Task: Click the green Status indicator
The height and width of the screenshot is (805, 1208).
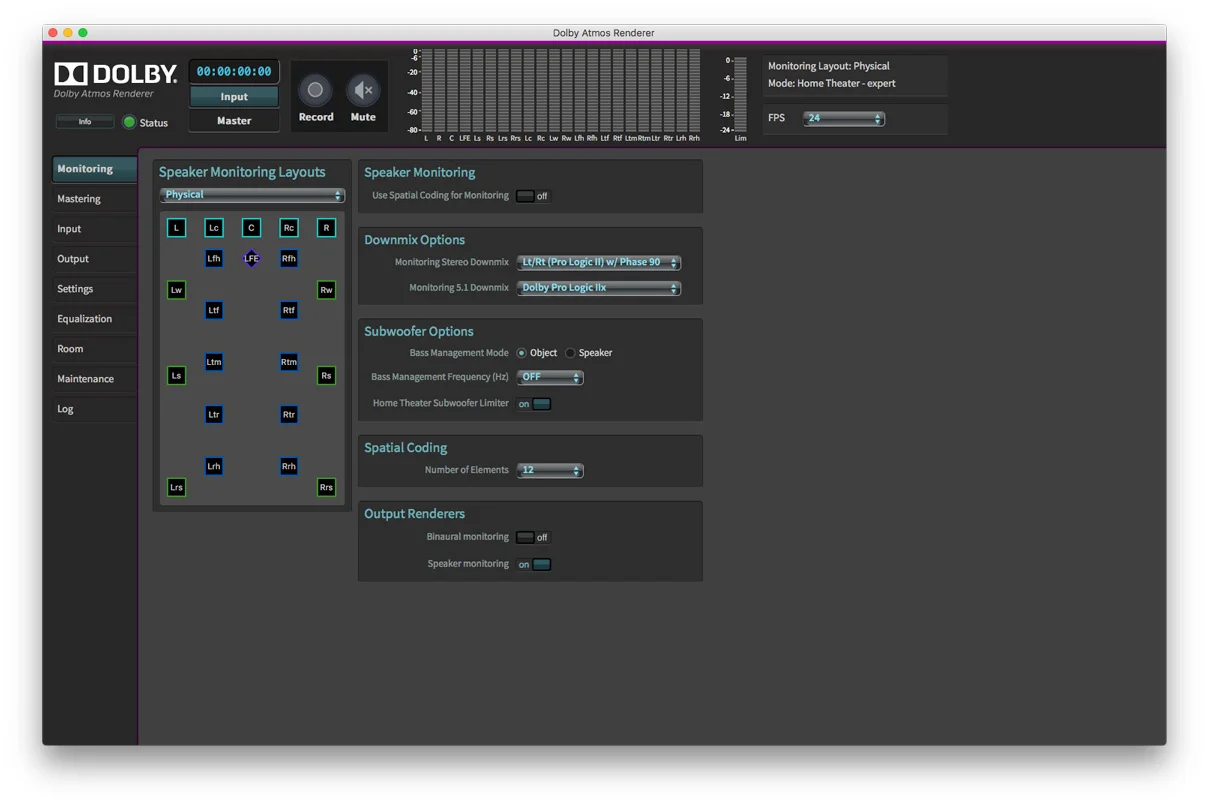Action: click(129, 123)
